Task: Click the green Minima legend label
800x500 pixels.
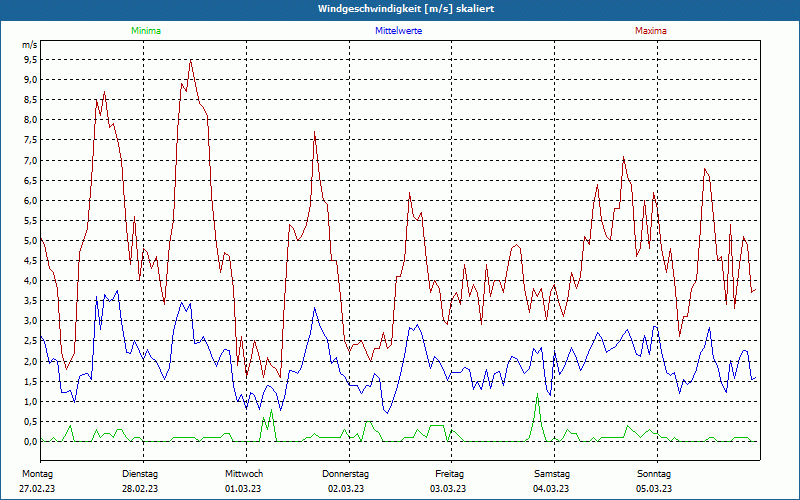Action: [146, 31]
